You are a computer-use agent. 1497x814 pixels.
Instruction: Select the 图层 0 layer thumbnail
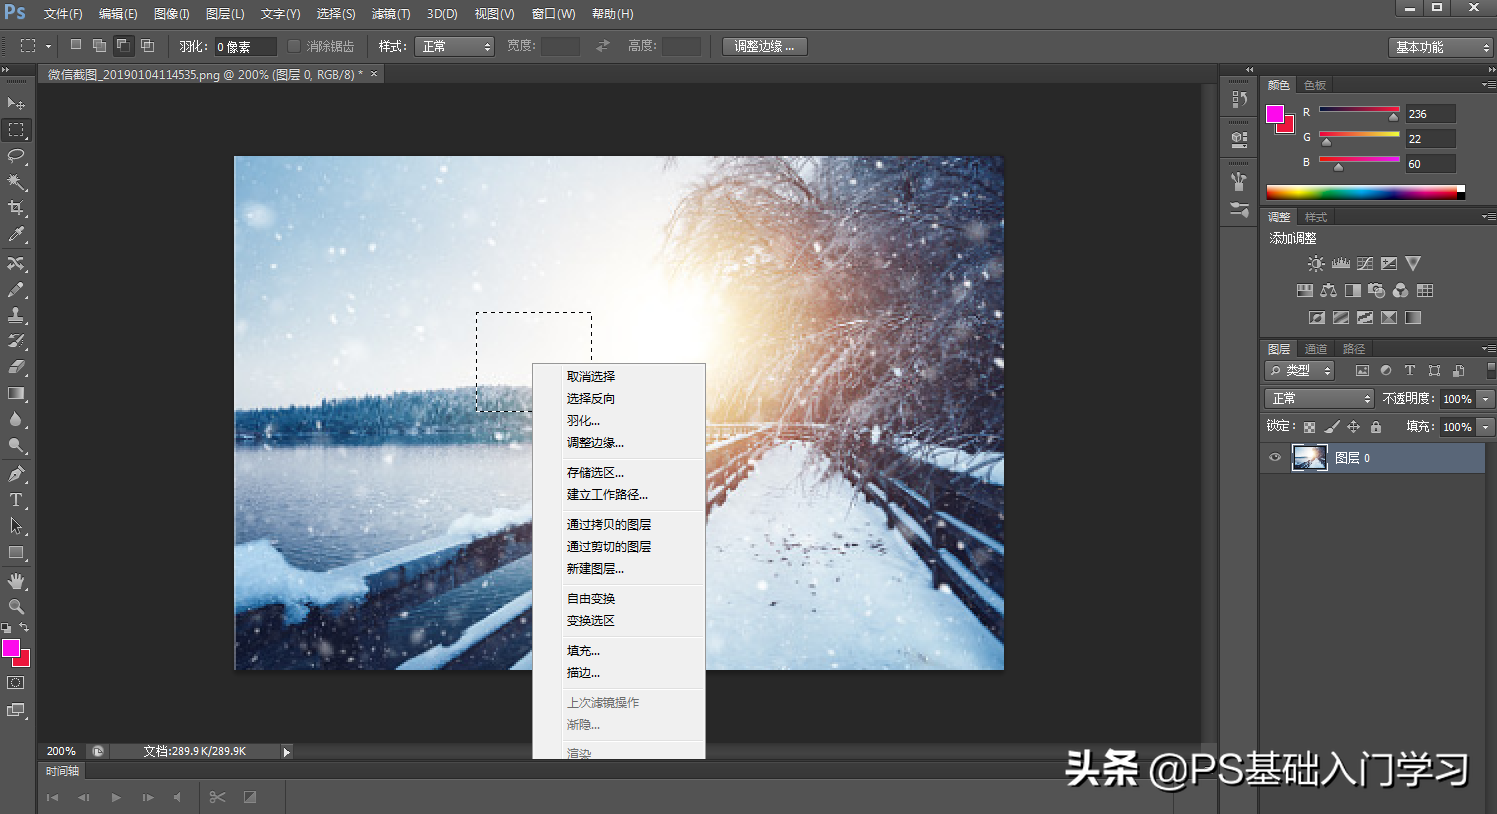point(1309,458)
